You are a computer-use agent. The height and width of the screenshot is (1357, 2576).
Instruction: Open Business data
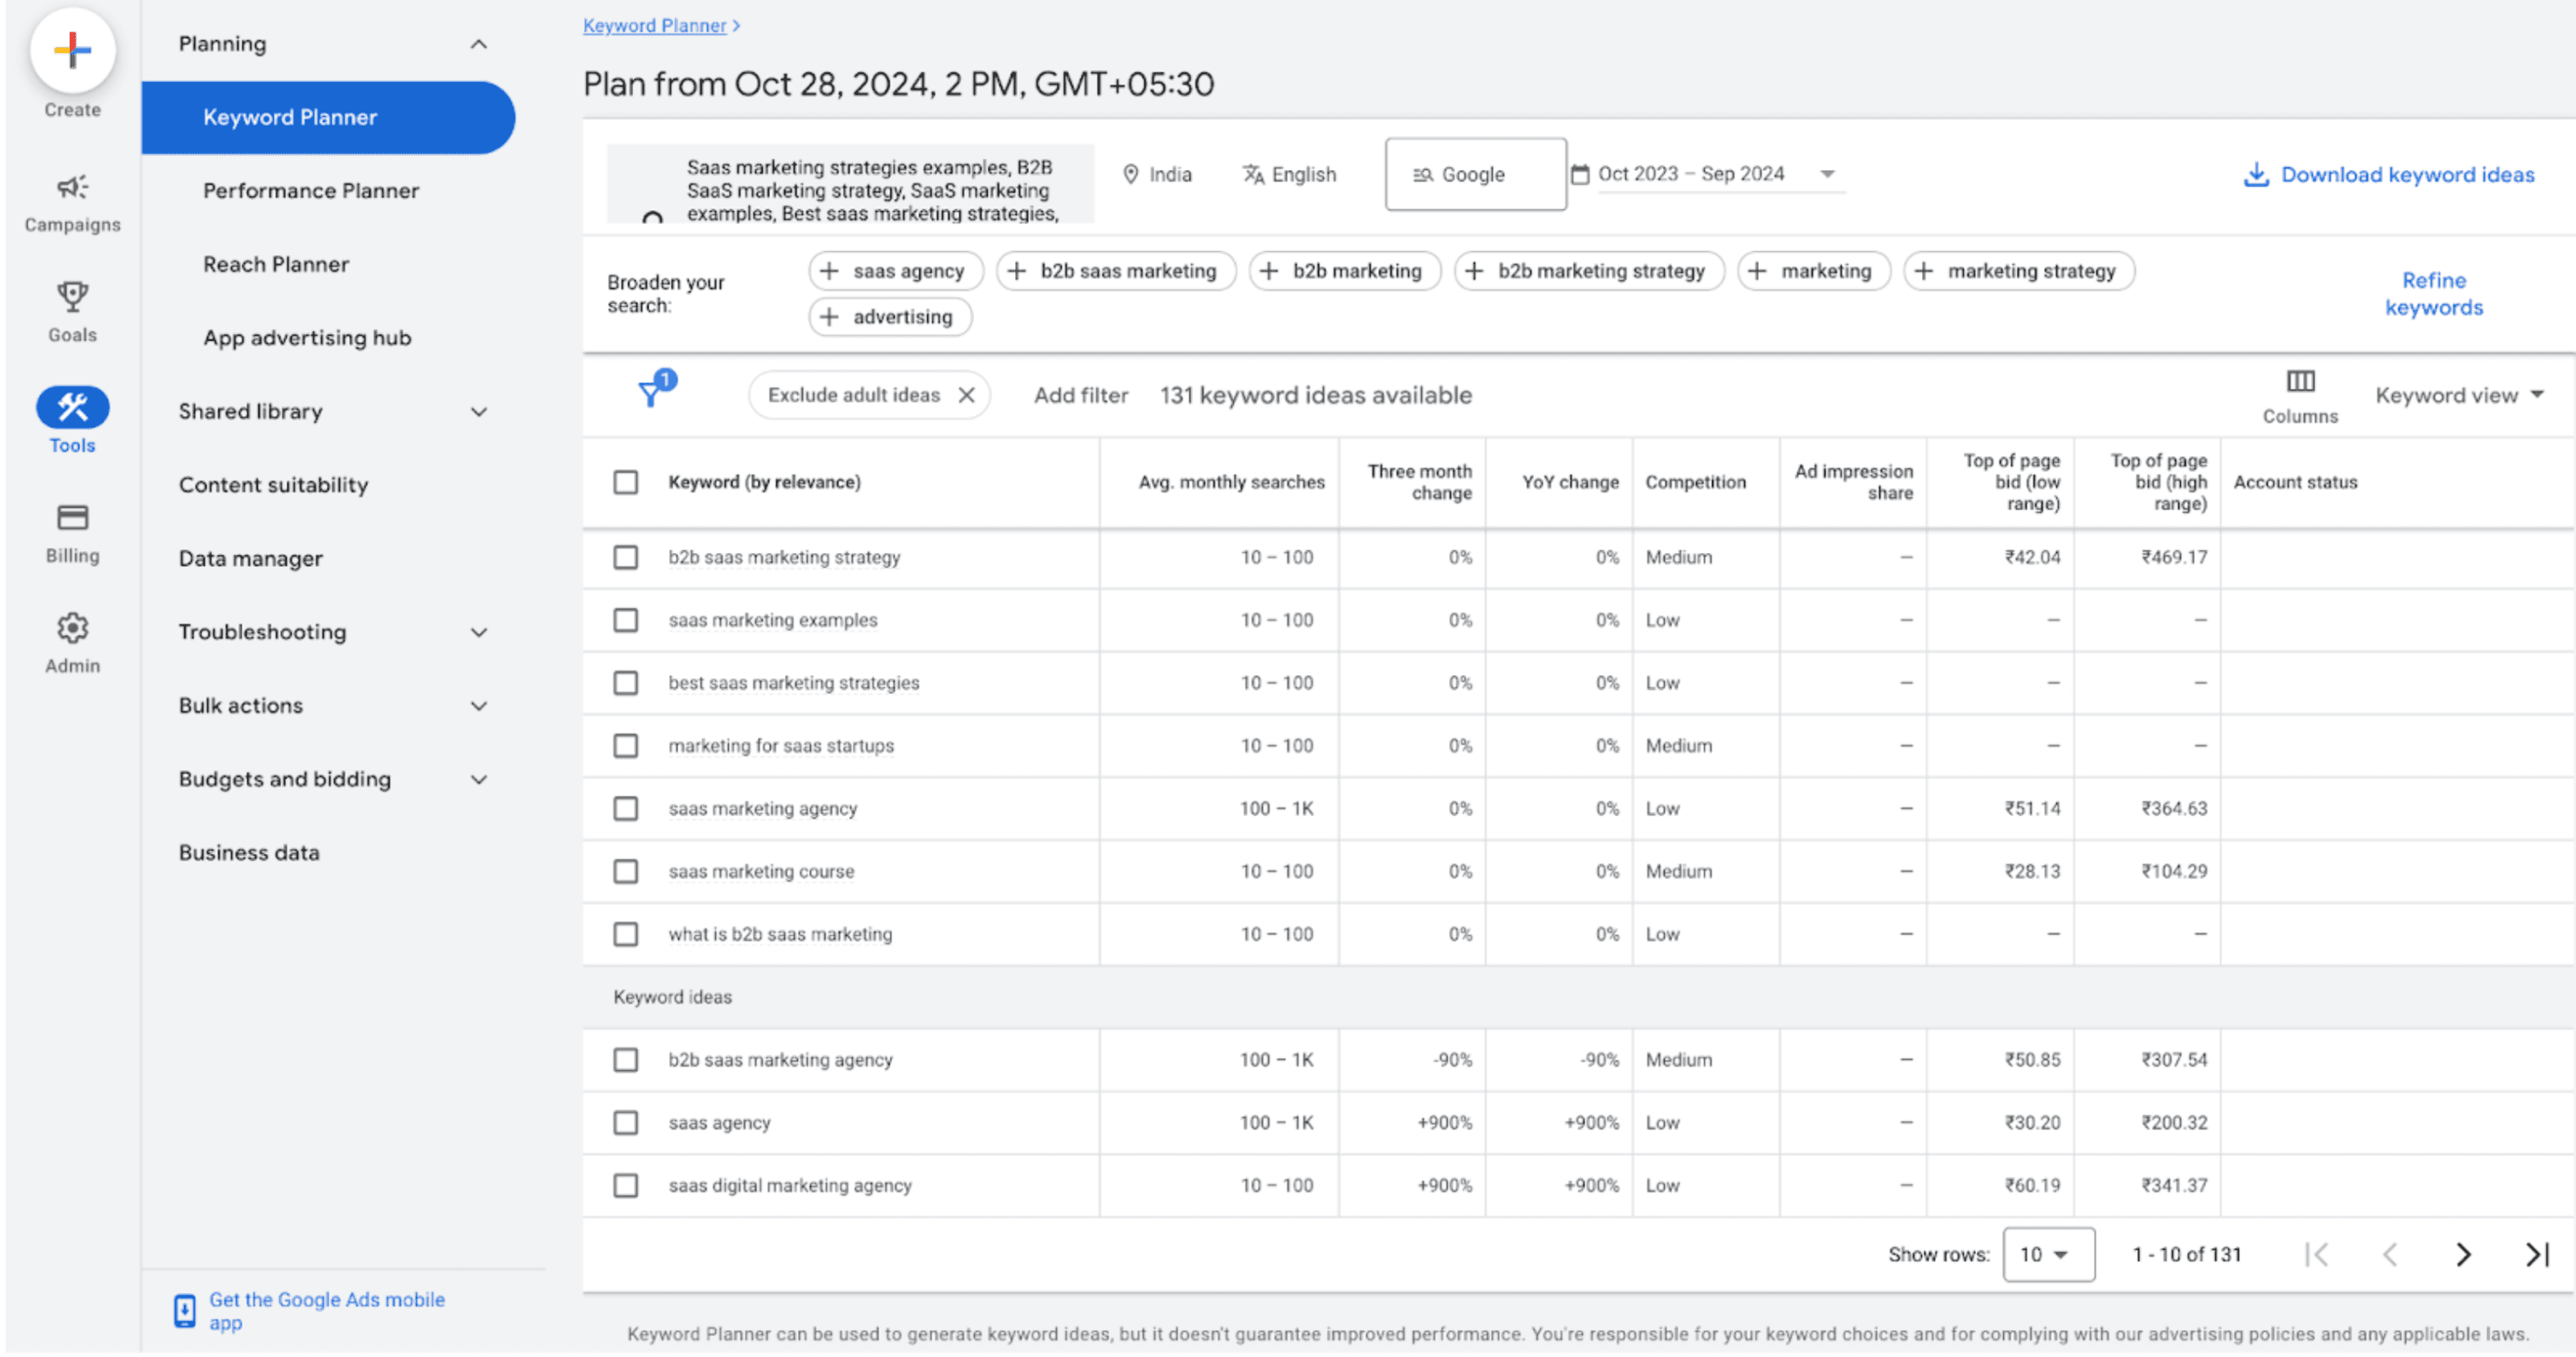(249, 853)
